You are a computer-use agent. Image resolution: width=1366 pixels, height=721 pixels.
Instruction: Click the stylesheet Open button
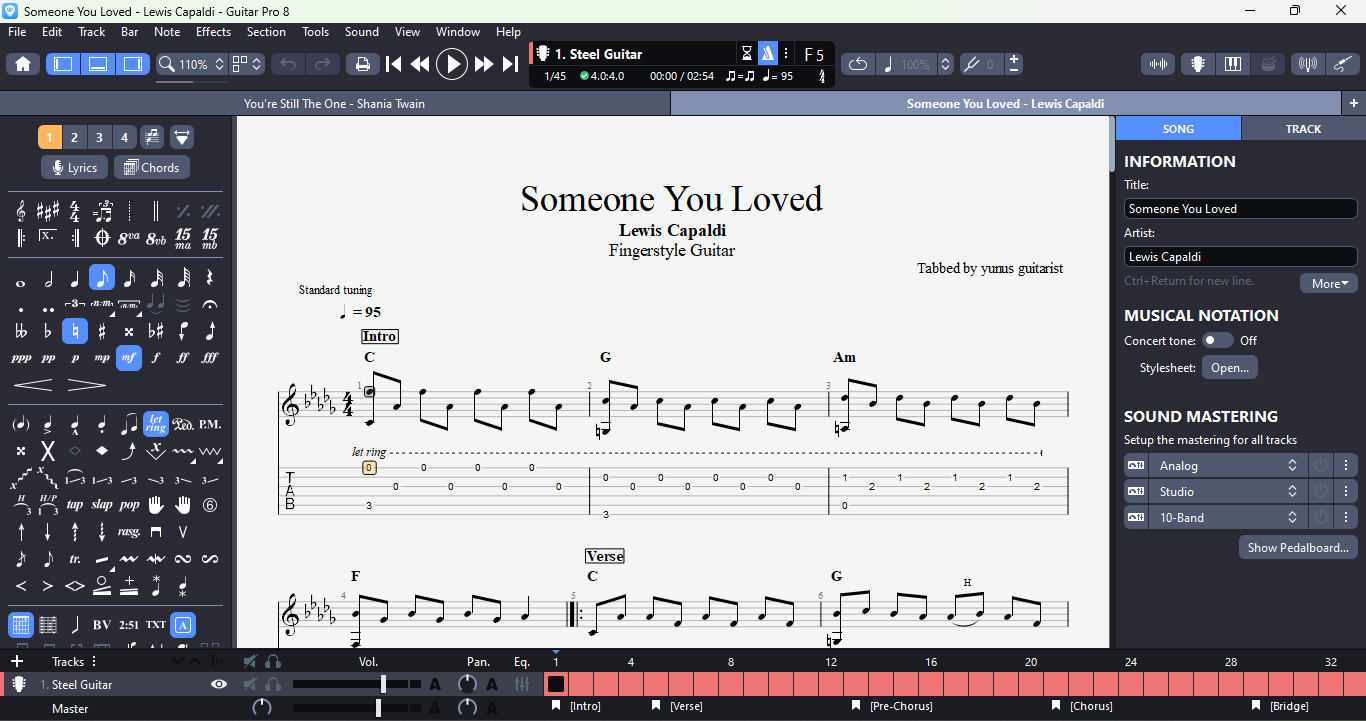1230,368
